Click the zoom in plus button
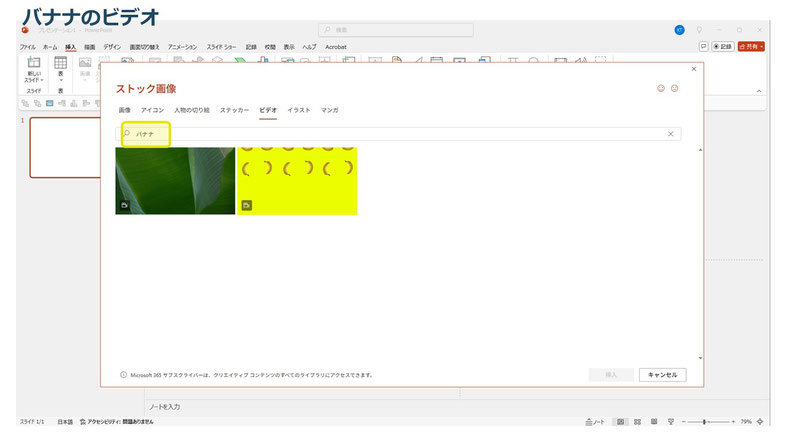Image resolution: width=785 pixels, height=442 pixels. point(733,422)
